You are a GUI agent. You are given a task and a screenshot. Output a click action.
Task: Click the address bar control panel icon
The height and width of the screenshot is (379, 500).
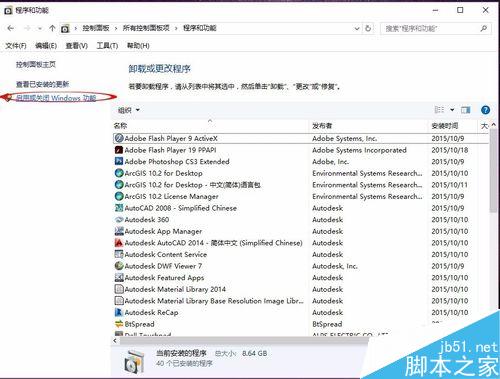tap(65, 29)
